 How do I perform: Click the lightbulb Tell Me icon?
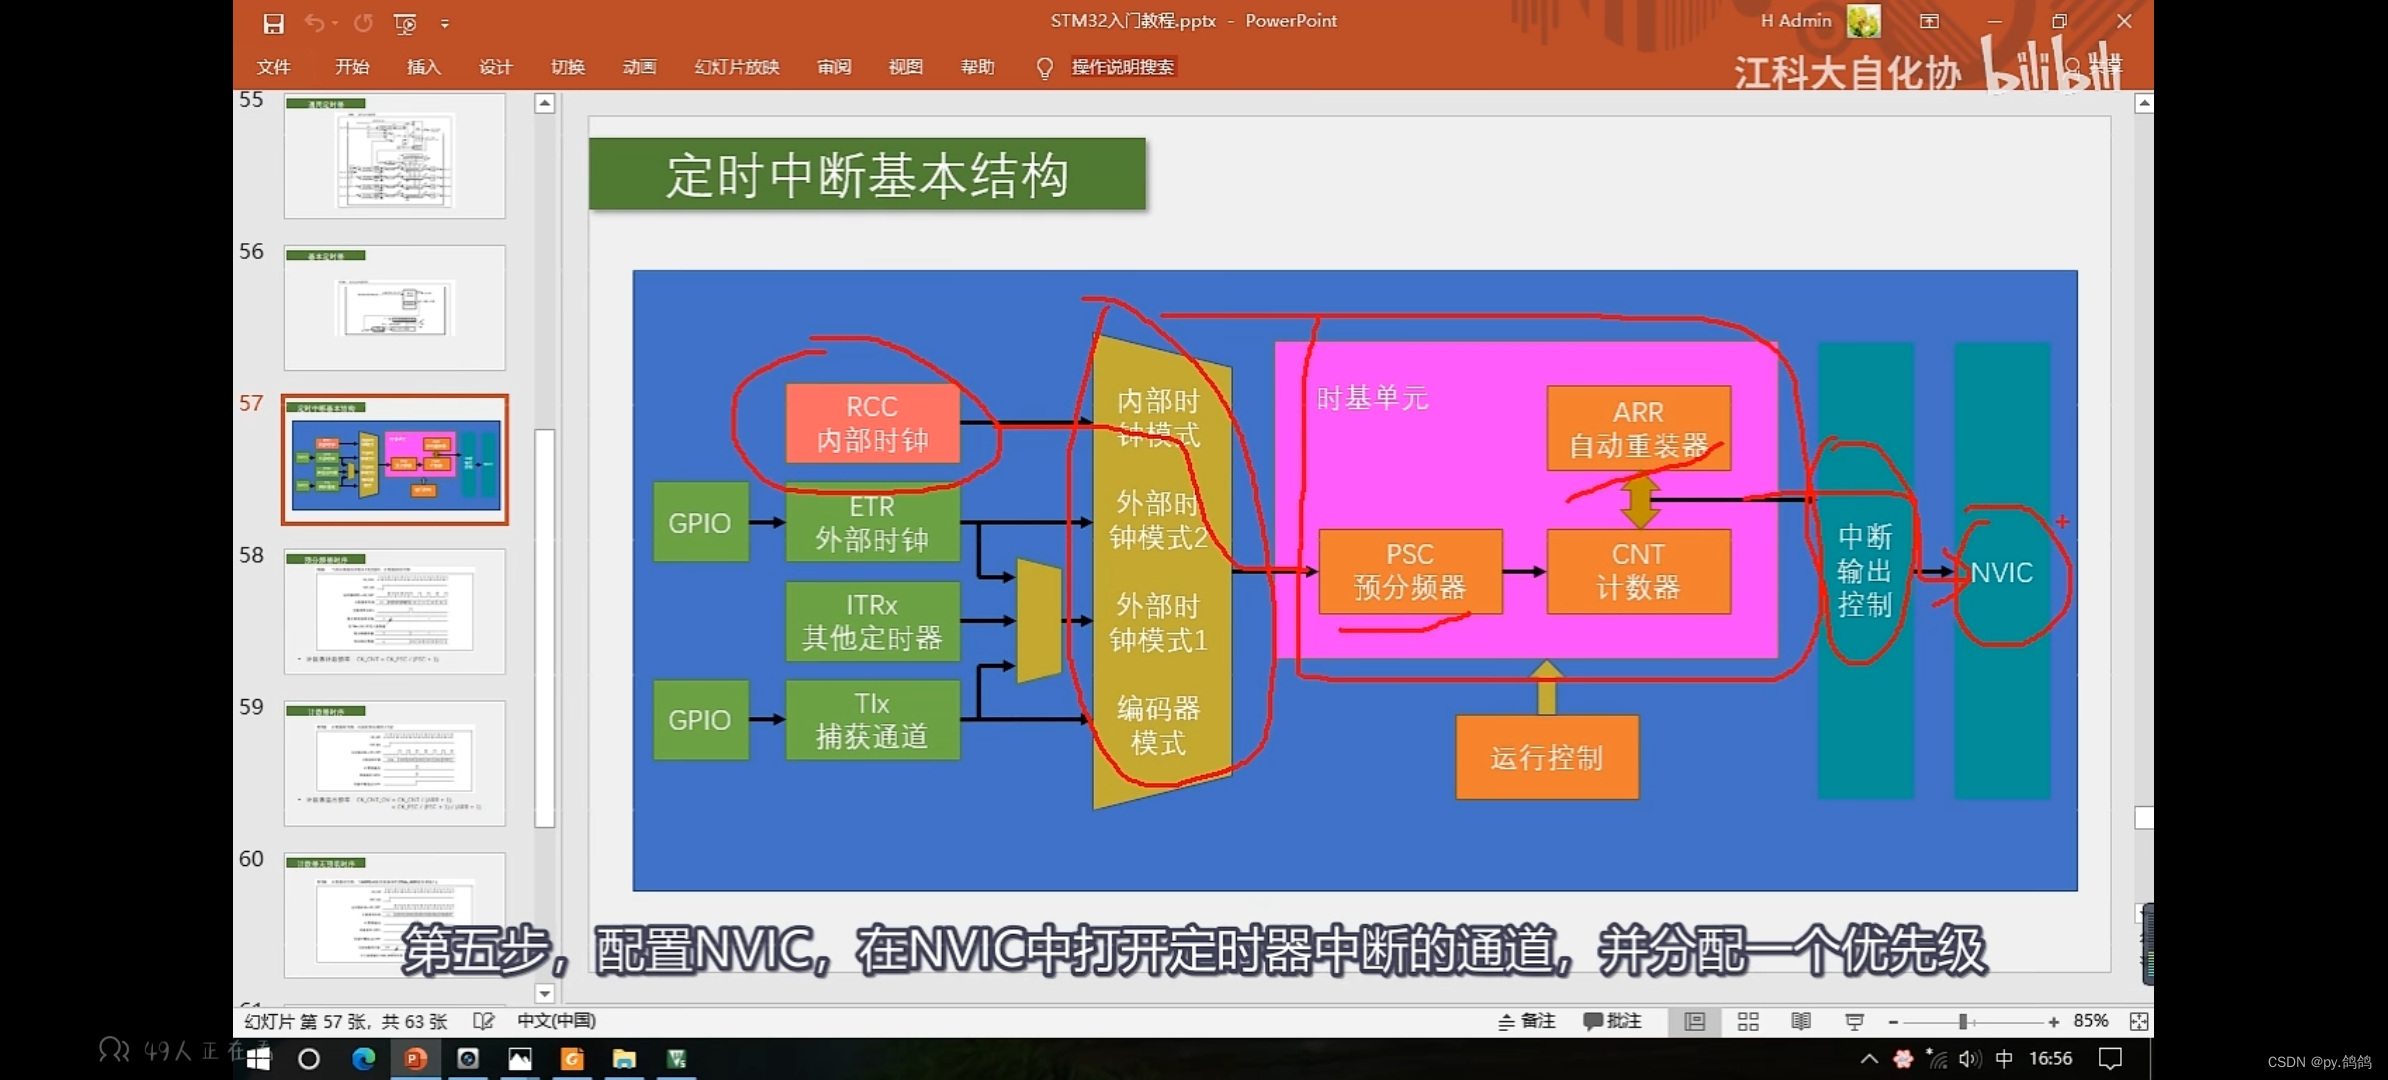coord(1045,68)
